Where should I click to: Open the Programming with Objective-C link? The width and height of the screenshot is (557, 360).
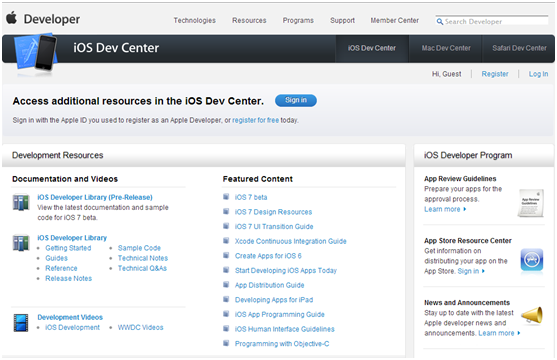tap(282, 344)
